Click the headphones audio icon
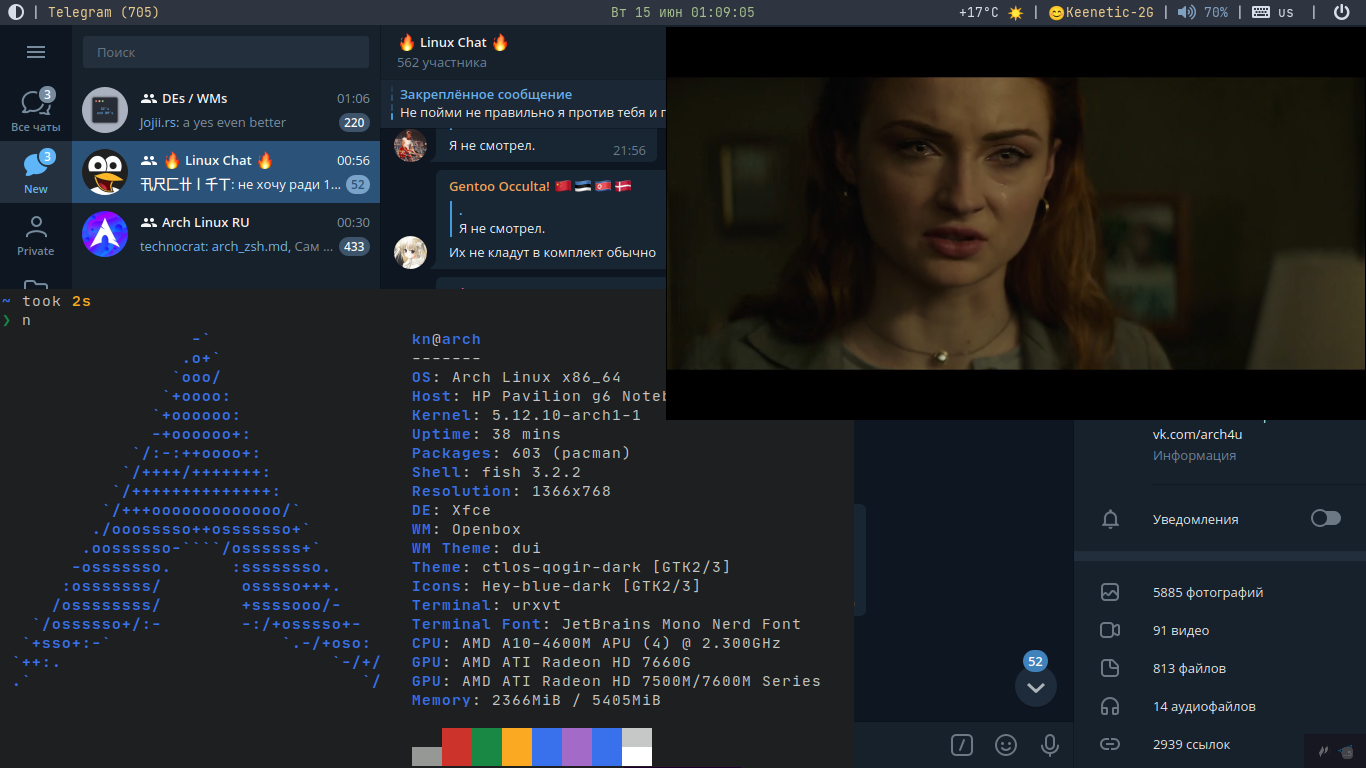1366x768 pixels. (x=1110, y=706)
